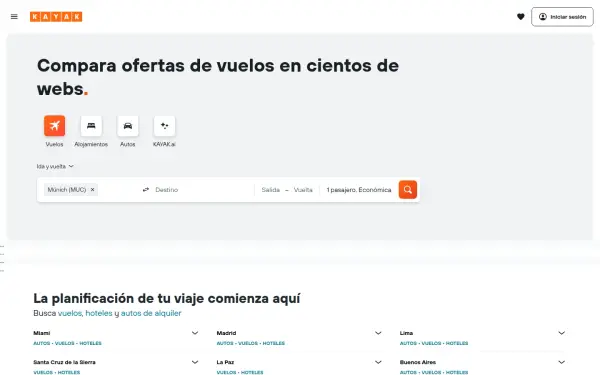The image size is (600, 375).
Task: Remove Múnich (MUC) origin chip
Action: [x=92, y=190]
